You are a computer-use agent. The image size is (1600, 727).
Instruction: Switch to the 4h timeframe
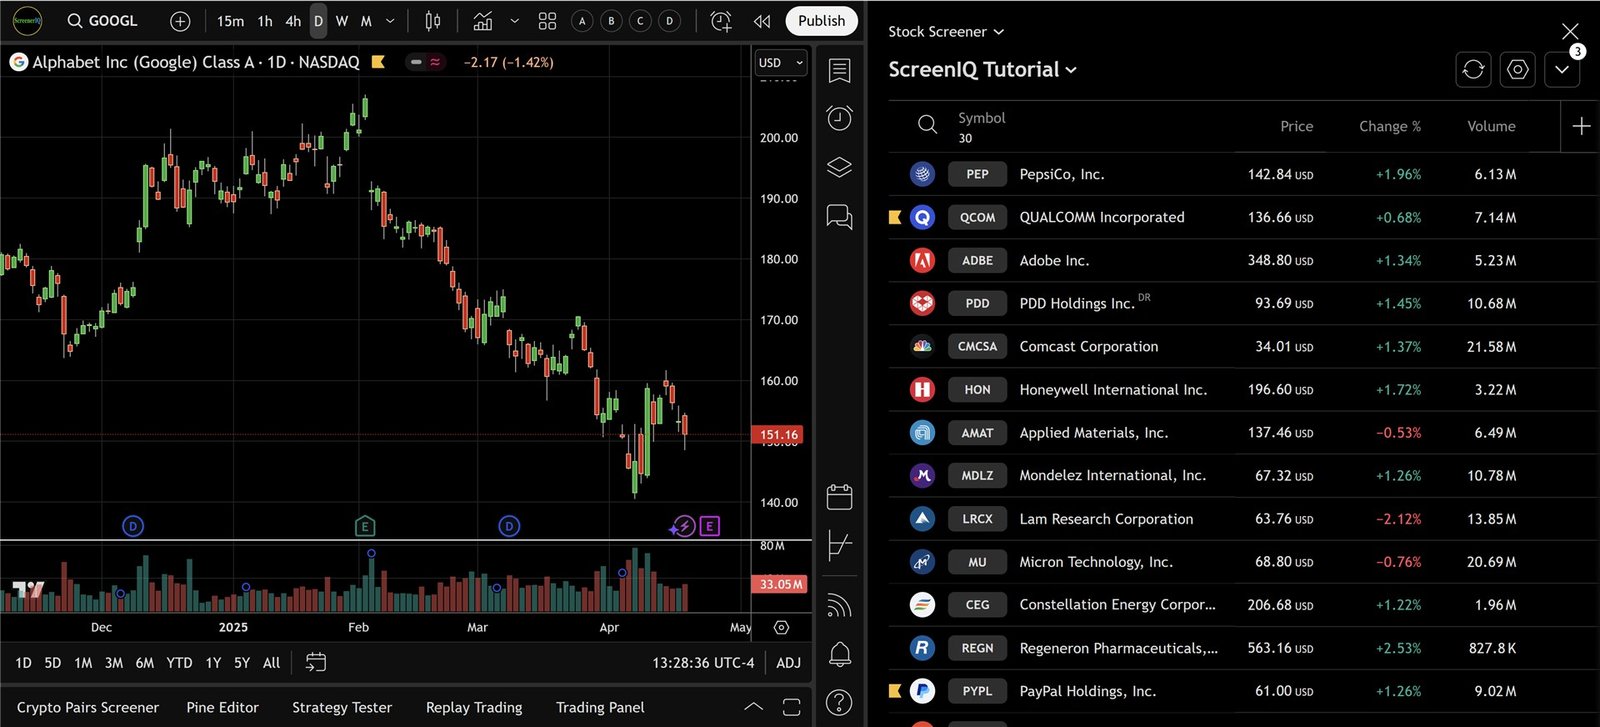[x=293, y=21]
